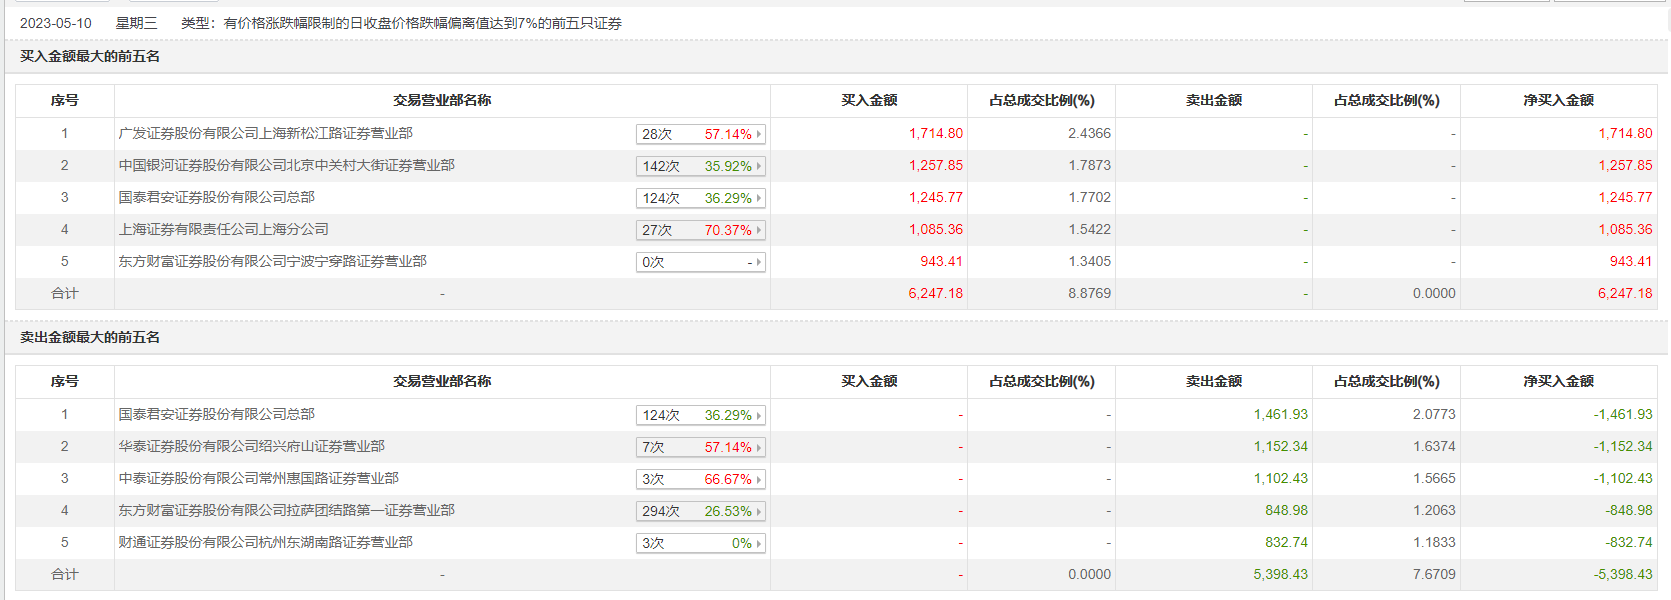The height and width of the screenshot is (600, 1671).
Task: Expand 国泰君安 124次 dropdown in the sell table
Action: tap(759, 415)
